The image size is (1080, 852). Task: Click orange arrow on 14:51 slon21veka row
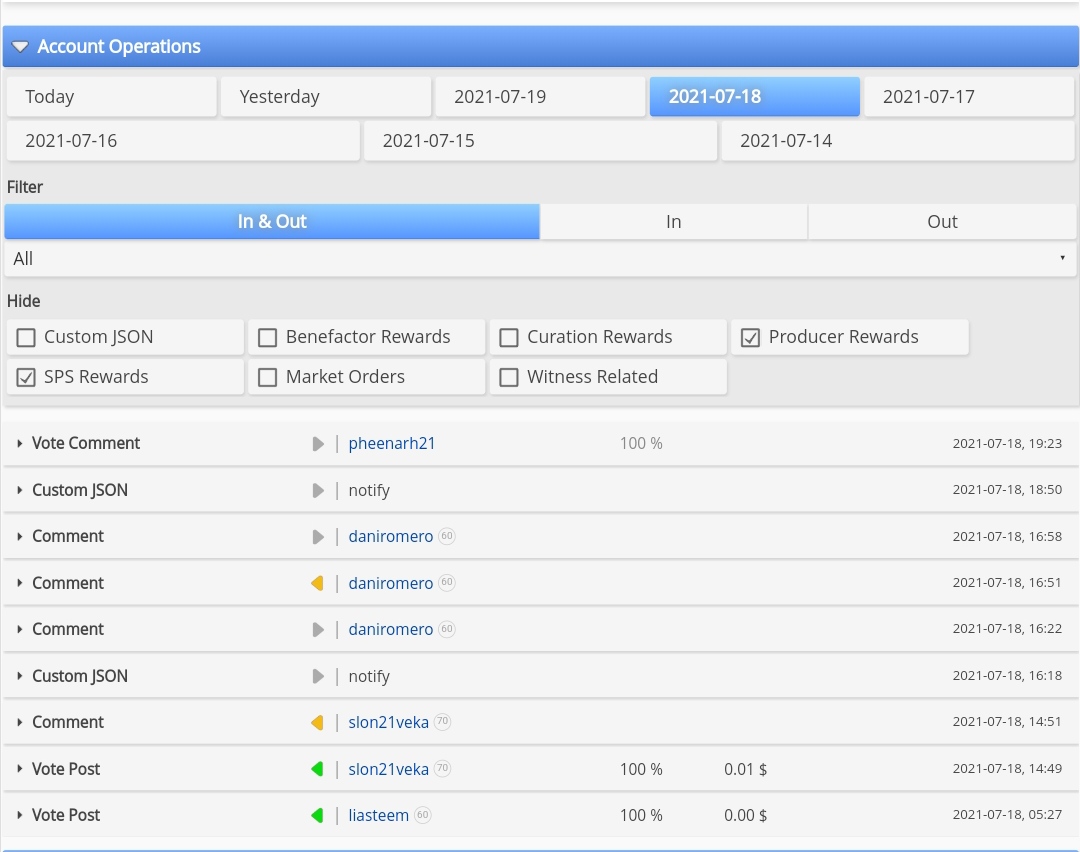pyautogui.click(x=318, y=723)
